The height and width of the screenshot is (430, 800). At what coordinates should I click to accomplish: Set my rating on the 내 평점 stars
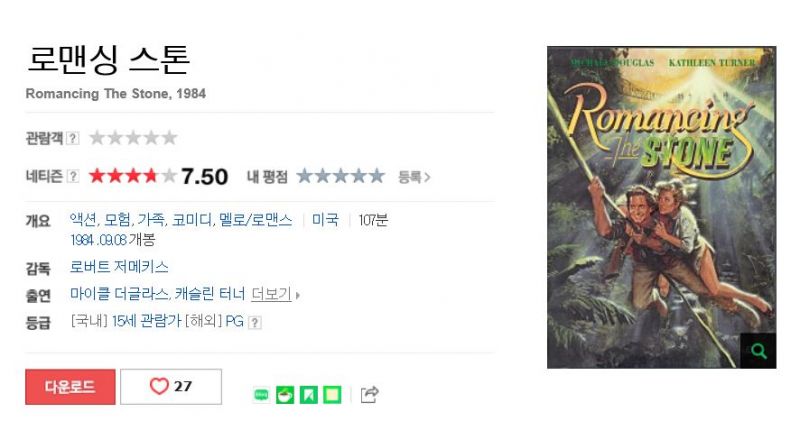click(x=340, y=176)
